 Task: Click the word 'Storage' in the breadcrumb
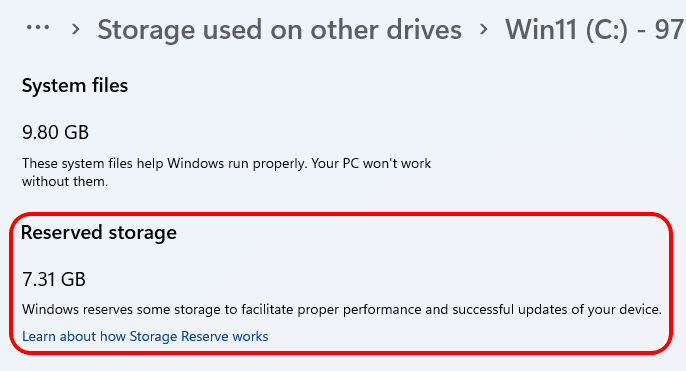(x=146, y=31)
